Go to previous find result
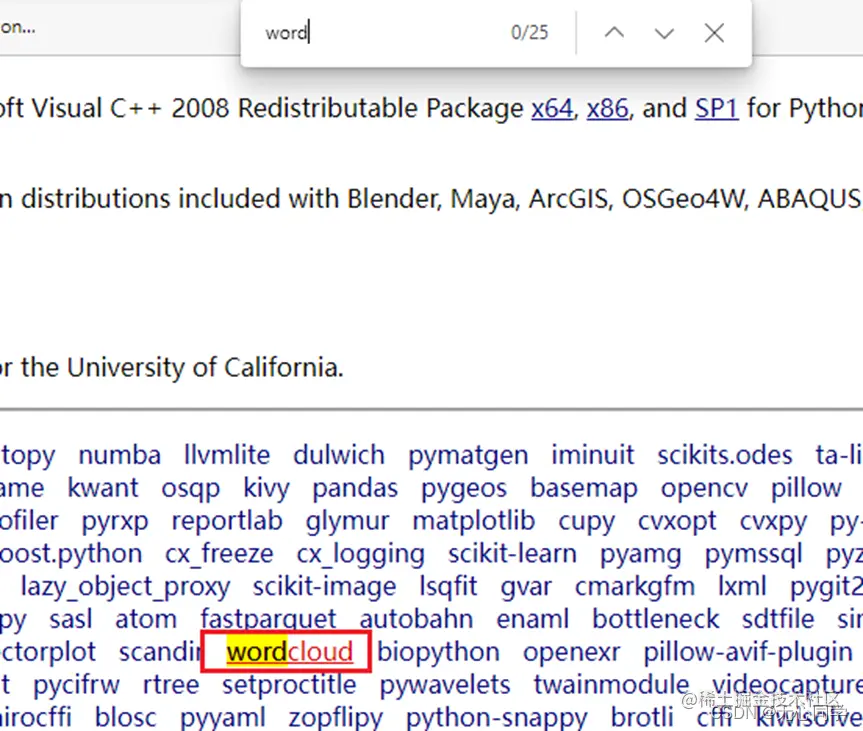 pos(614,32)
